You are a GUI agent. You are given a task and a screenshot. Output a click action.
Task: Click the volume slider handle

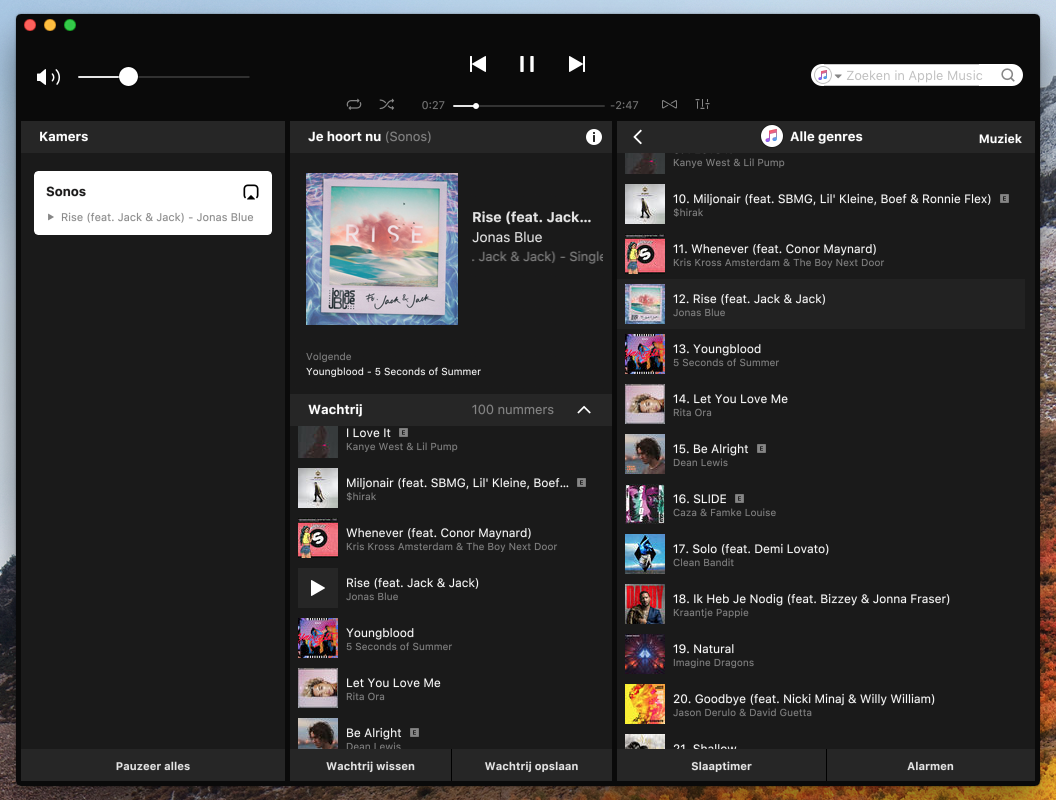pyautogui.click(x=128, y=77)
